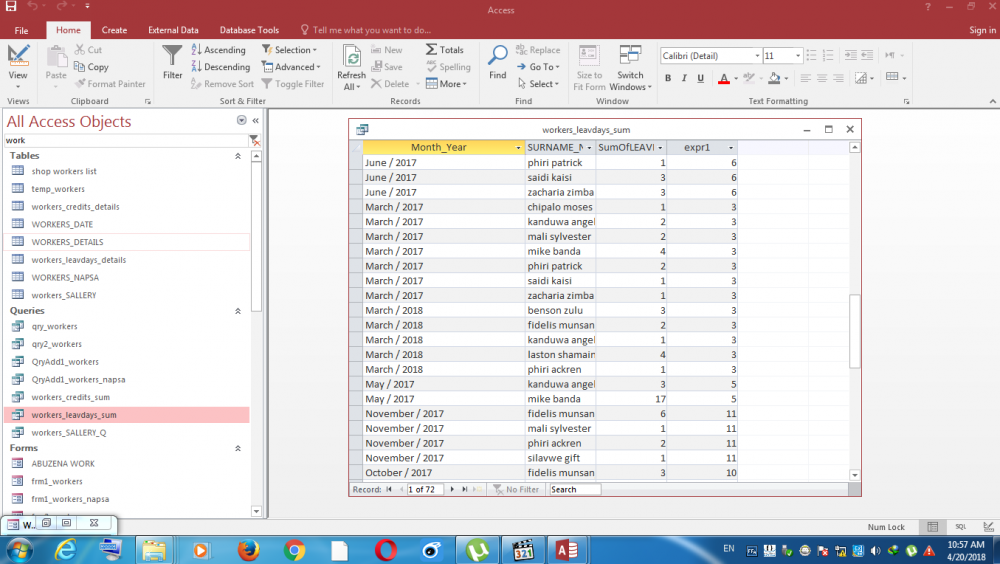Toggle Italic text formatting
This screenshot has height=564, width=1000.
click(684, 78)
